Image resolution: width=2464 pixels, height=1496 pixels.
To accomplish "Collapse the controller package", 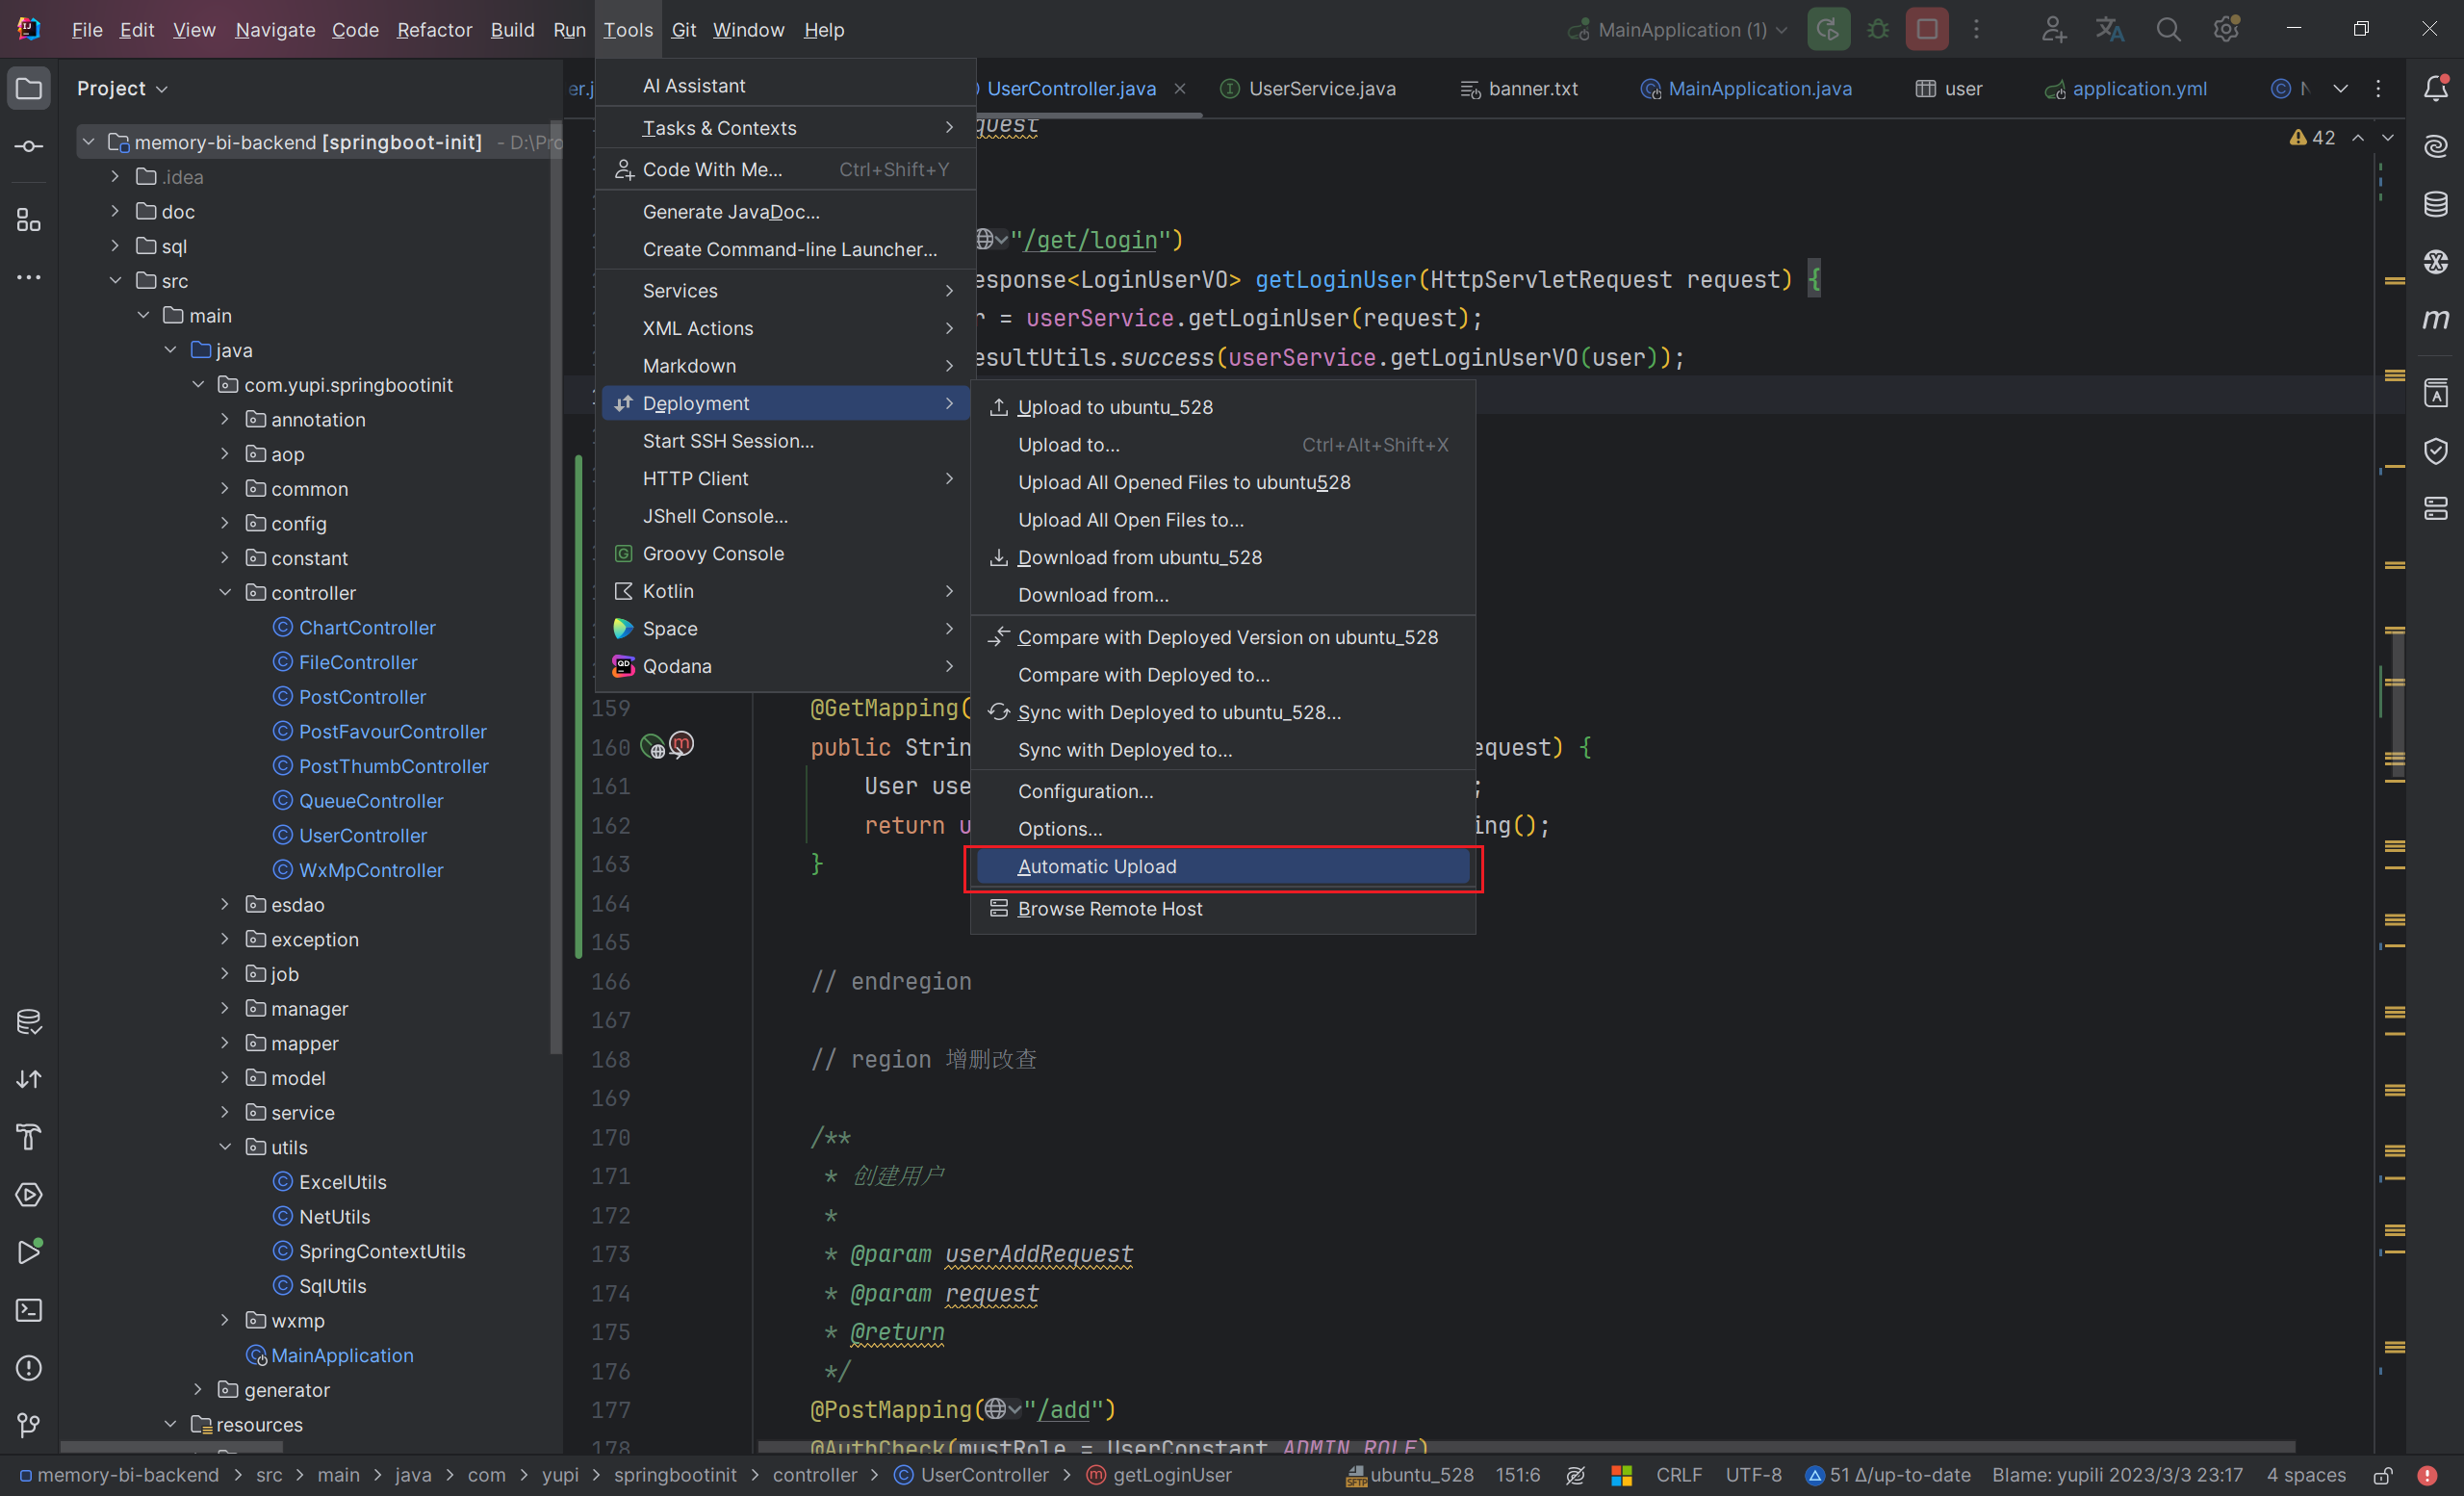I will tap(225, 593).
